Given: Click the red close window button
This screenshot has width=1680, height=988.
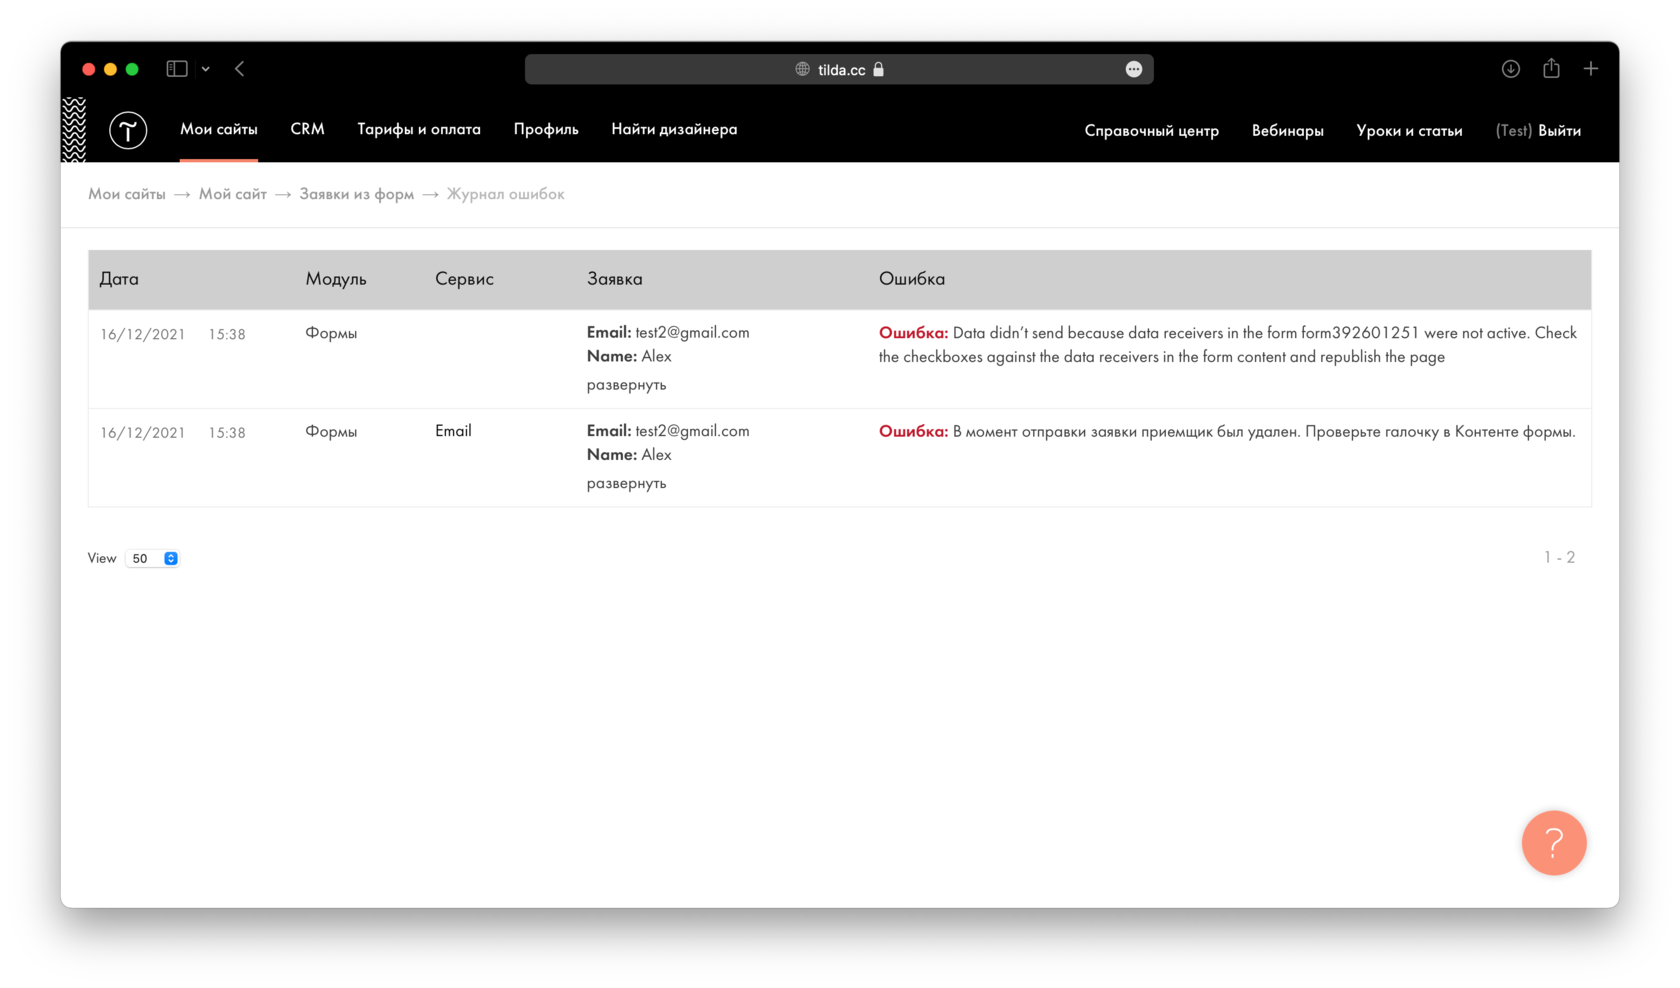Looking at the screenshot, I should [89, 69].
